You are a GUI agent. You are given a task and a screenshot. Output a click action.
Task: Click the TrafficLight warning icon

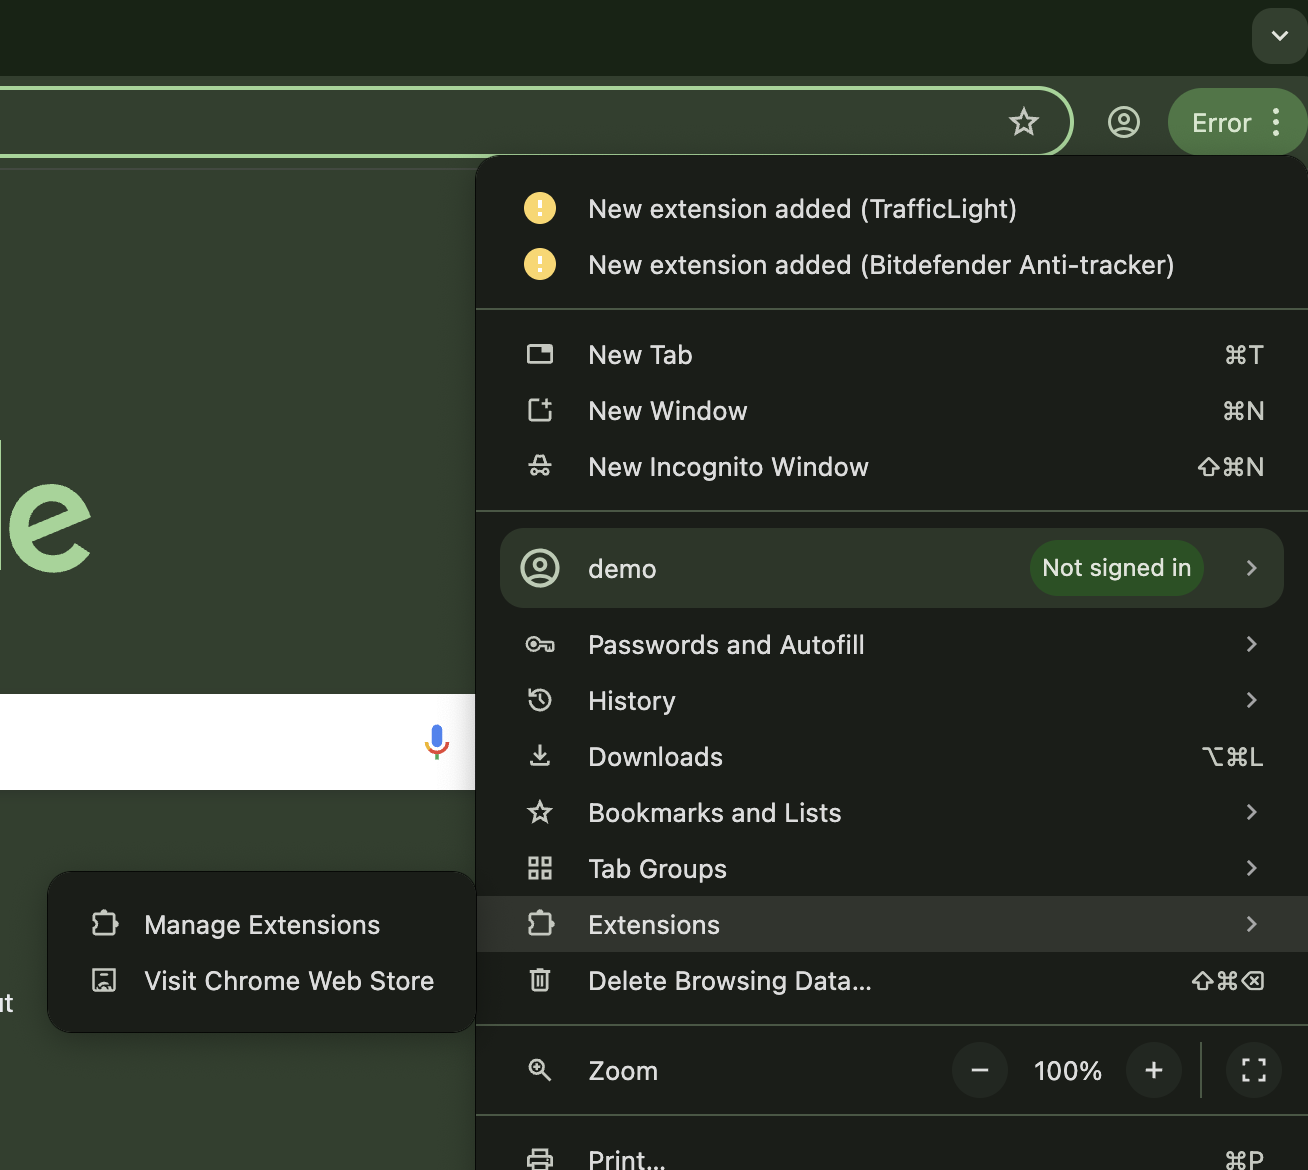[540, 208]
